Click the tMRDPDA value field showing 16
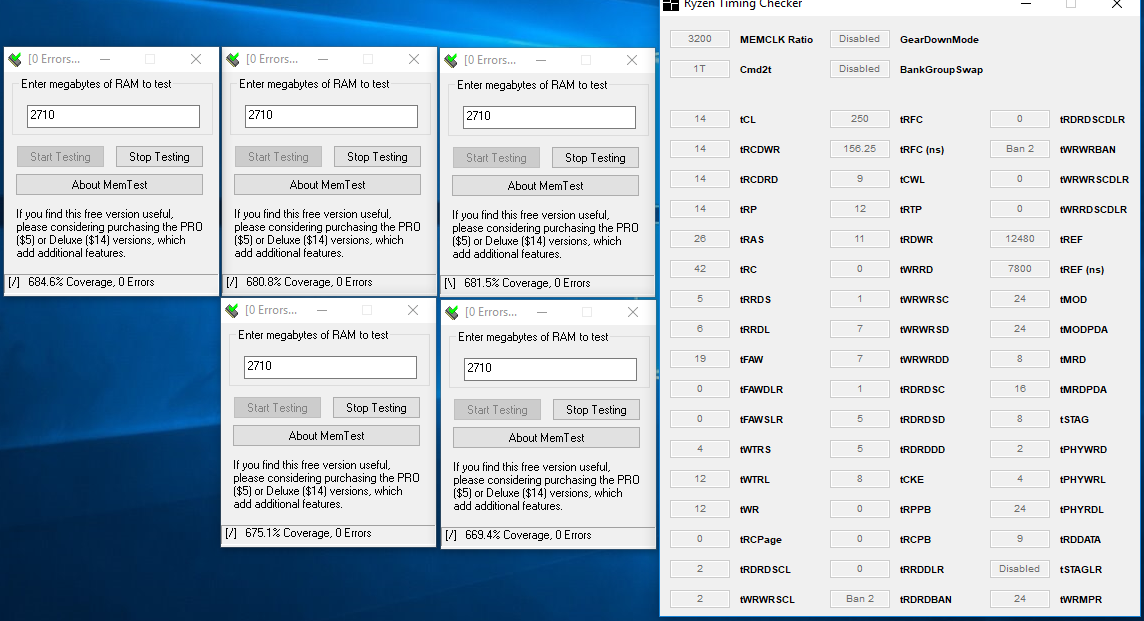1144x621 pixels. [x=1019, y=389]
